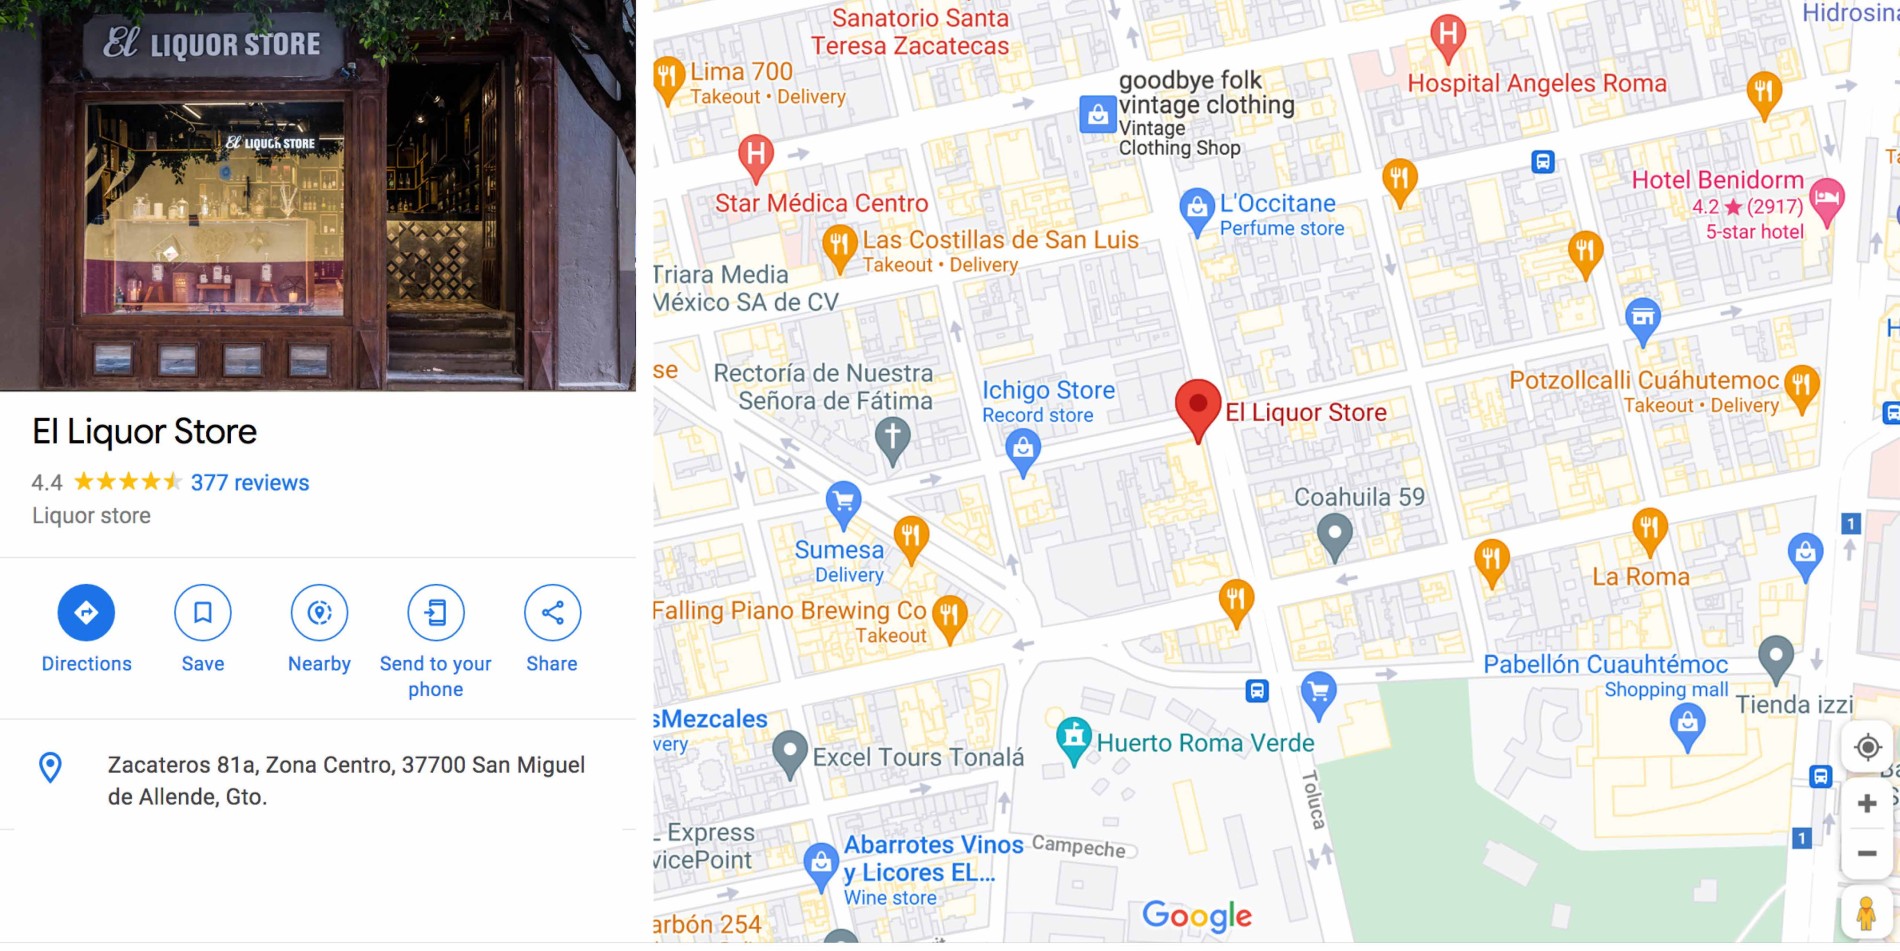
Task: Center map with My Location target icon
Action: [1867, 747]
